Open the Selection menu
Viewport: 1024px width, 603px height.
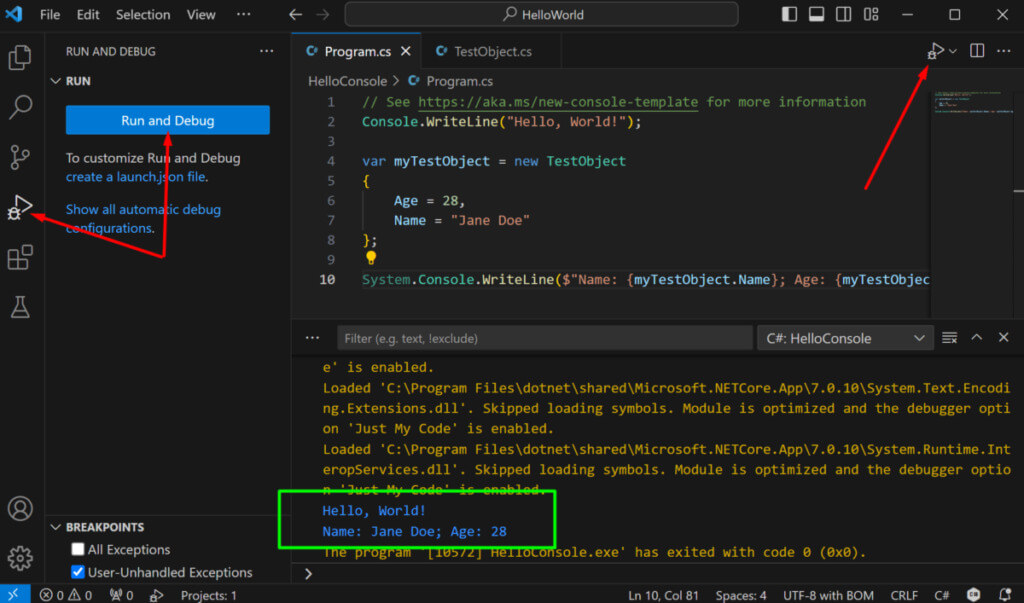(142, 14)
